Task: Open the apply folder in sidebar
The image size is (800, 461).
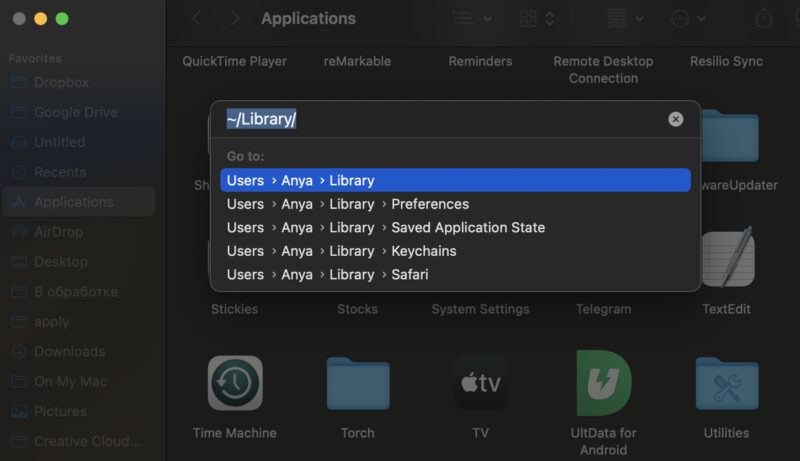Action: [79, 322]
